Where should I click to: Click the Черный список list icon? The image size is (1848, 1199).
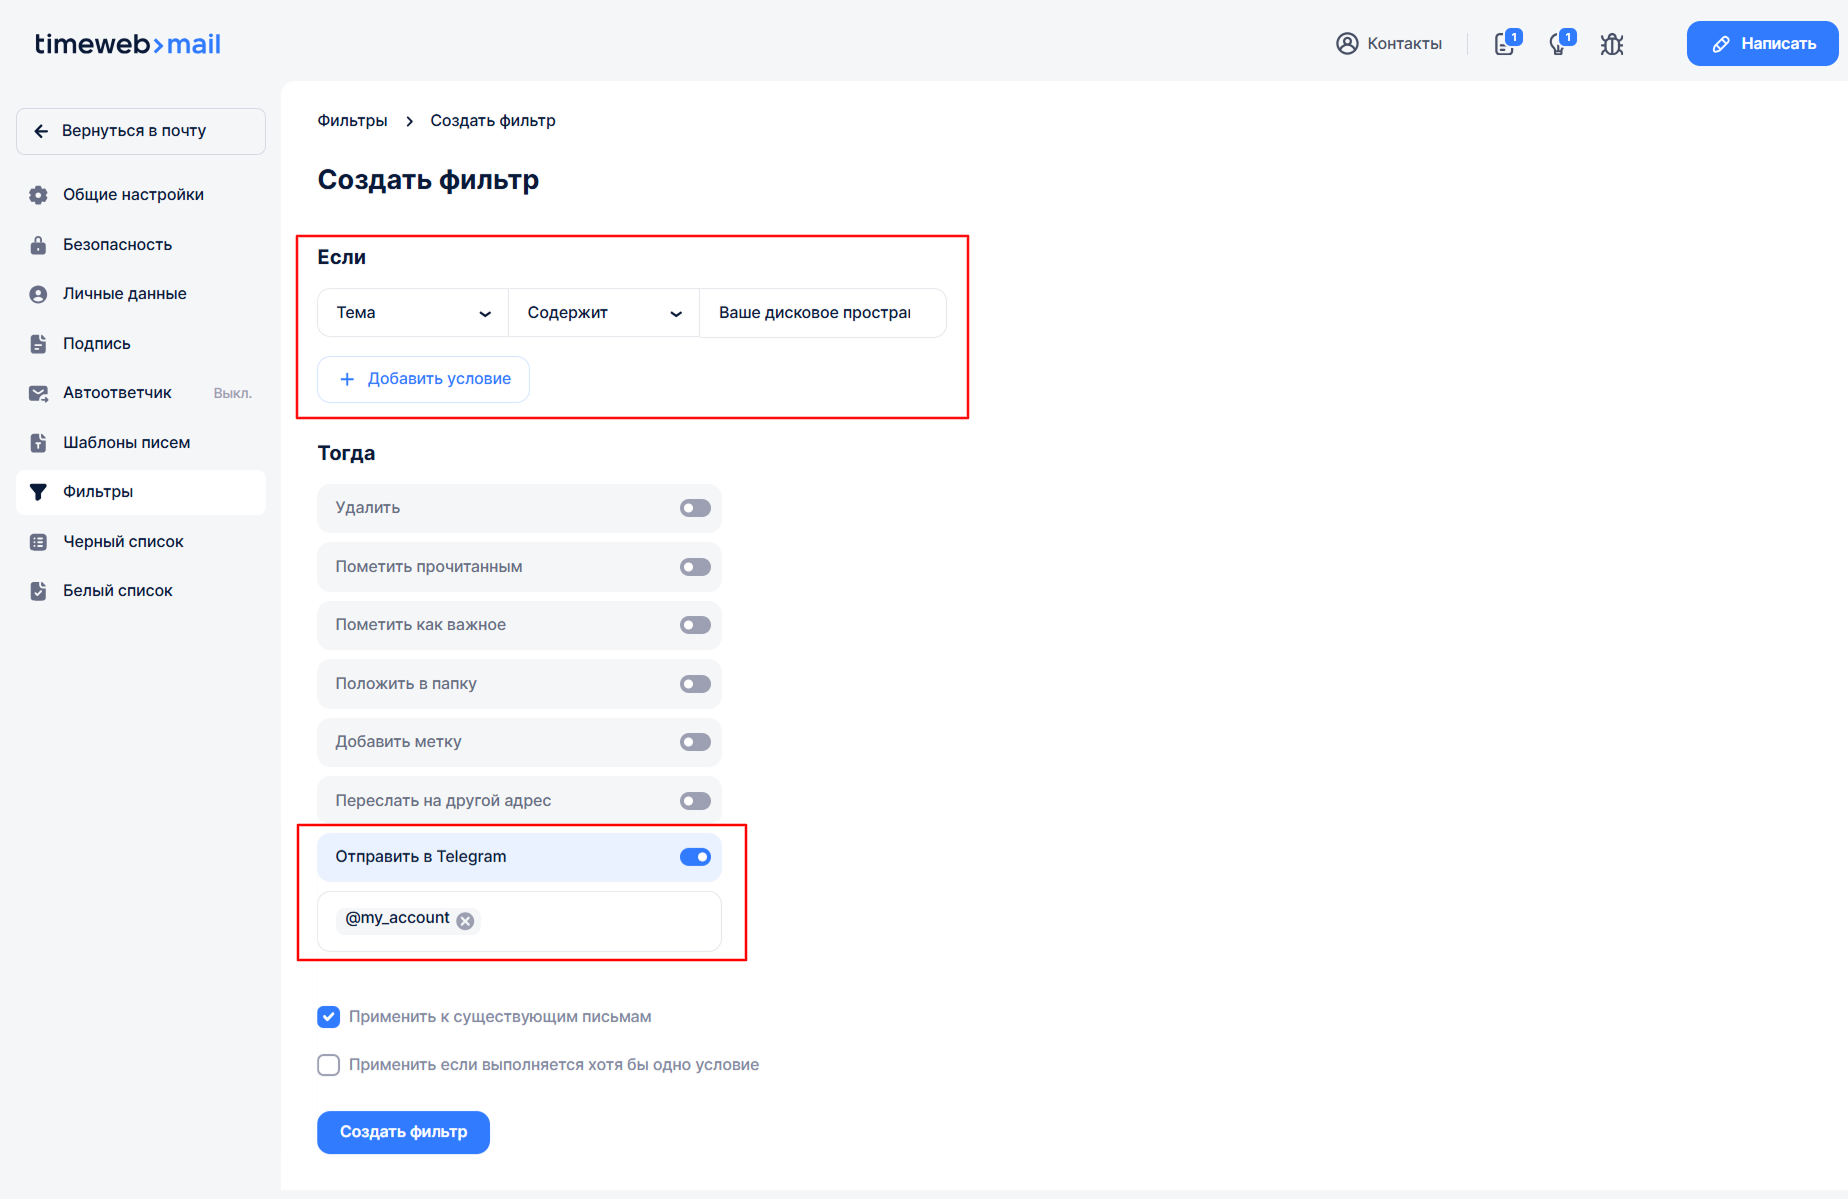point(38,542)
